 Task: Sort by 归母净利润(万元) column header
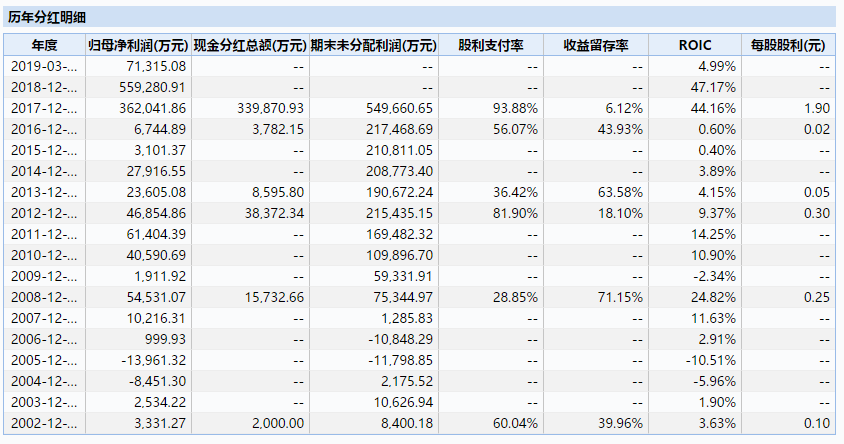137,46
